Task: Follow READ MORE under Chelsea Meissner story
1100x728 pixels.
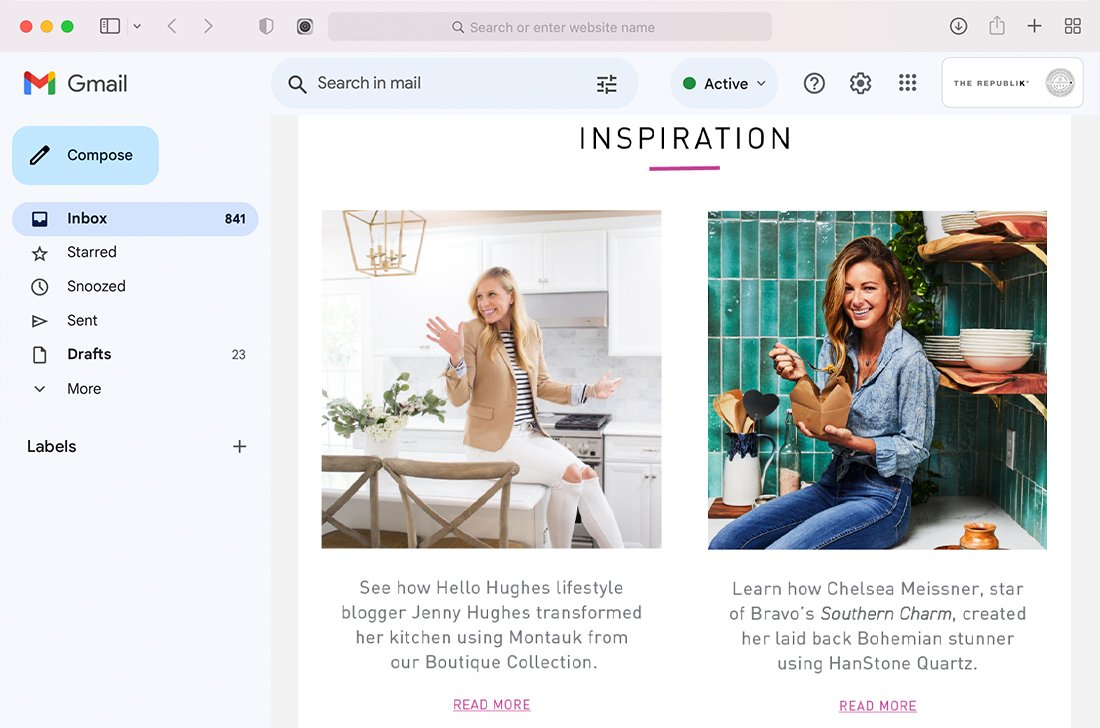Action: tap(878, 706)
